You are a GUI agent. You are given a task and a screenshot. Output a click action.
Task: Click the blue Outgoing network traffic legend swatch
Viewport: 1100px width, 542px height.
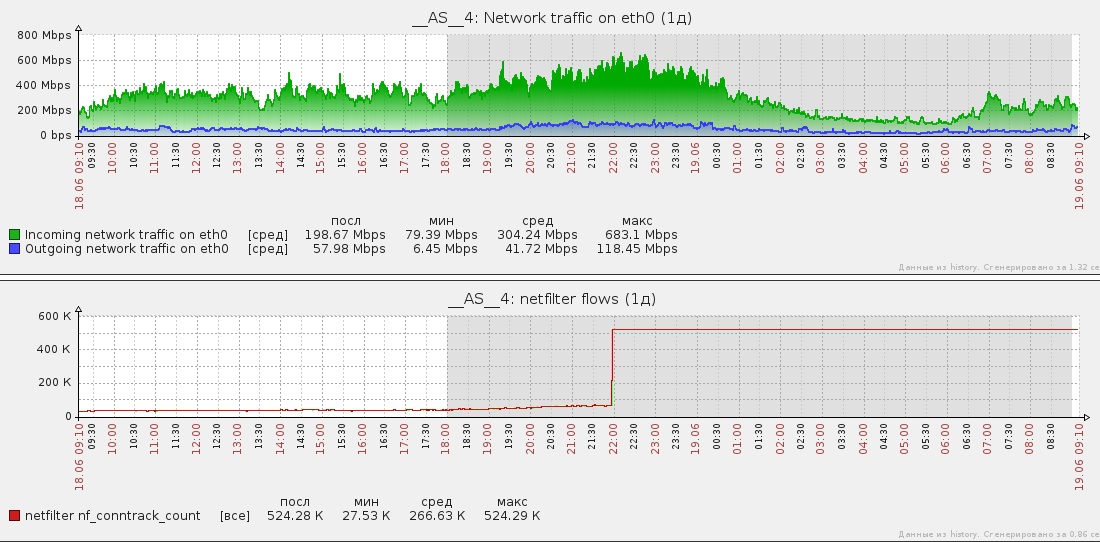pyautogui.click(x=14, y=249)
